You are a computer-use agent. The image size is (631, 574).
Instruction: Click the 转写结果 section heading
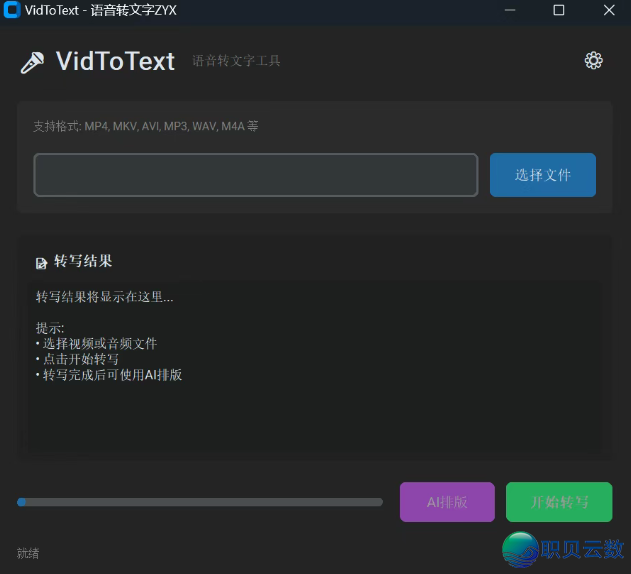pyautogui.click(x=83, y=261)
